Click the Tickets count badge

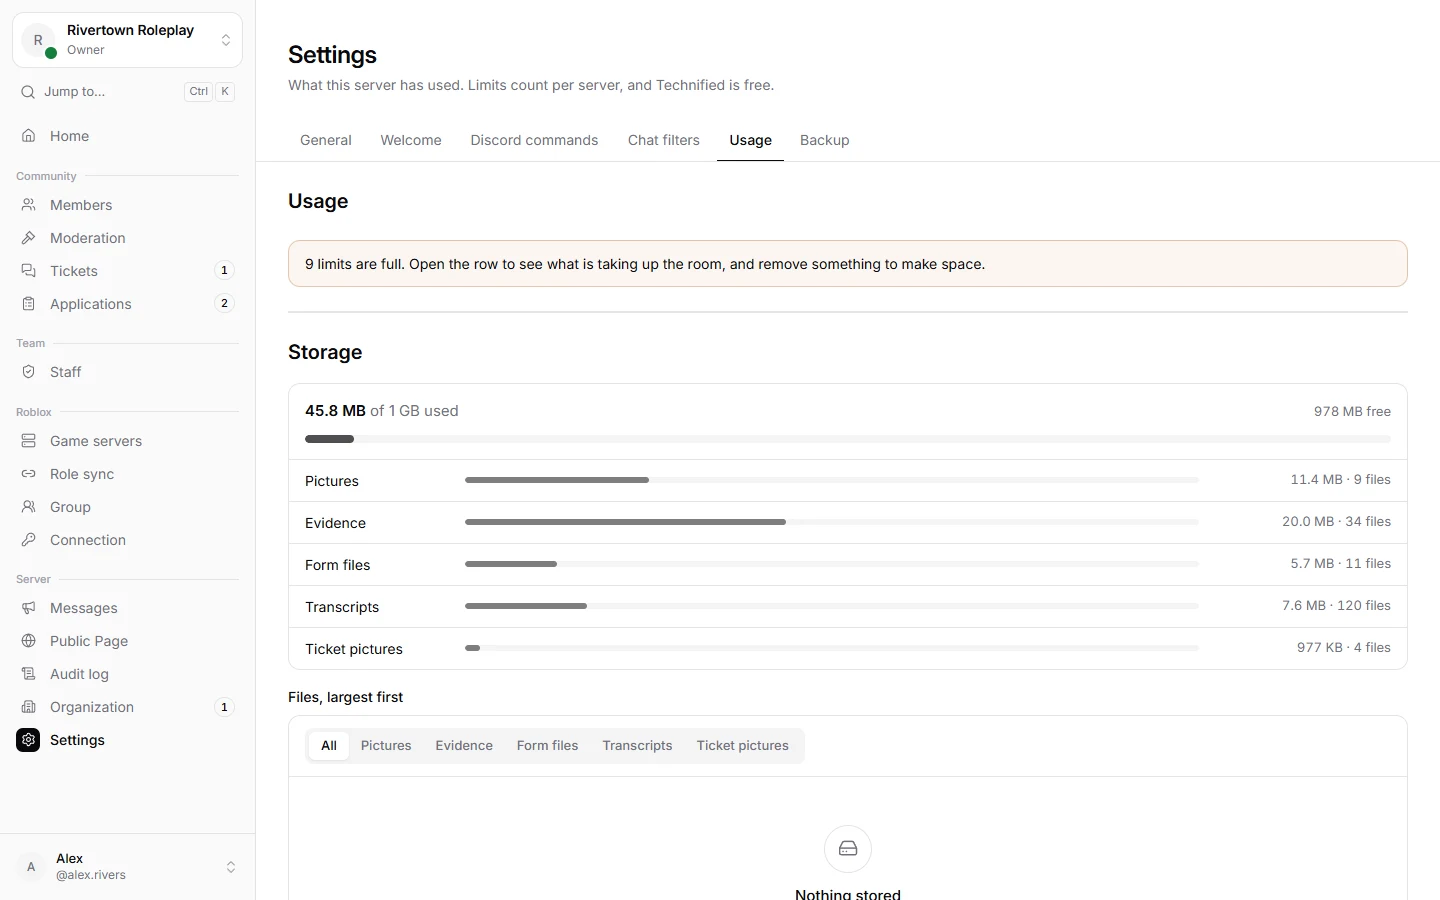point(224,270)
